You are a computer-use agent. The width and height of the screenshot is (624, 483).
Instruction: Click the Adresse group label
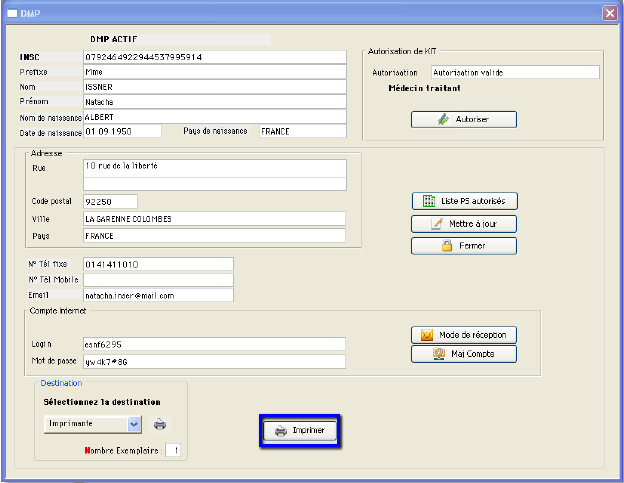click(47, 153)
